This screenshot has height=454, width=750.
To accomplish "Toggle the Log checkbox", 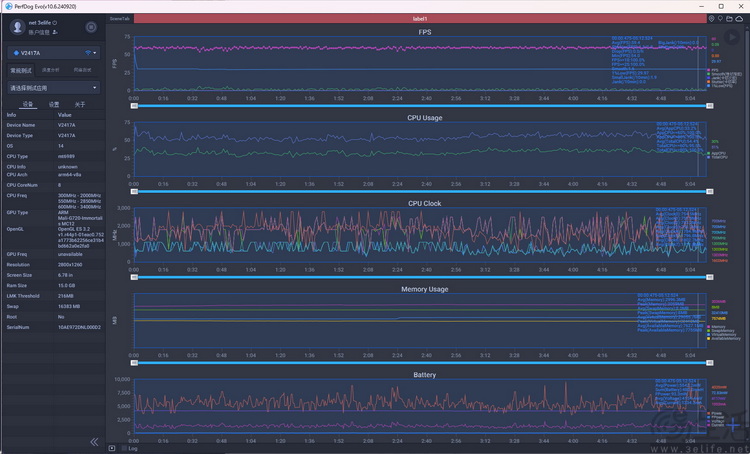I will 124,448.
